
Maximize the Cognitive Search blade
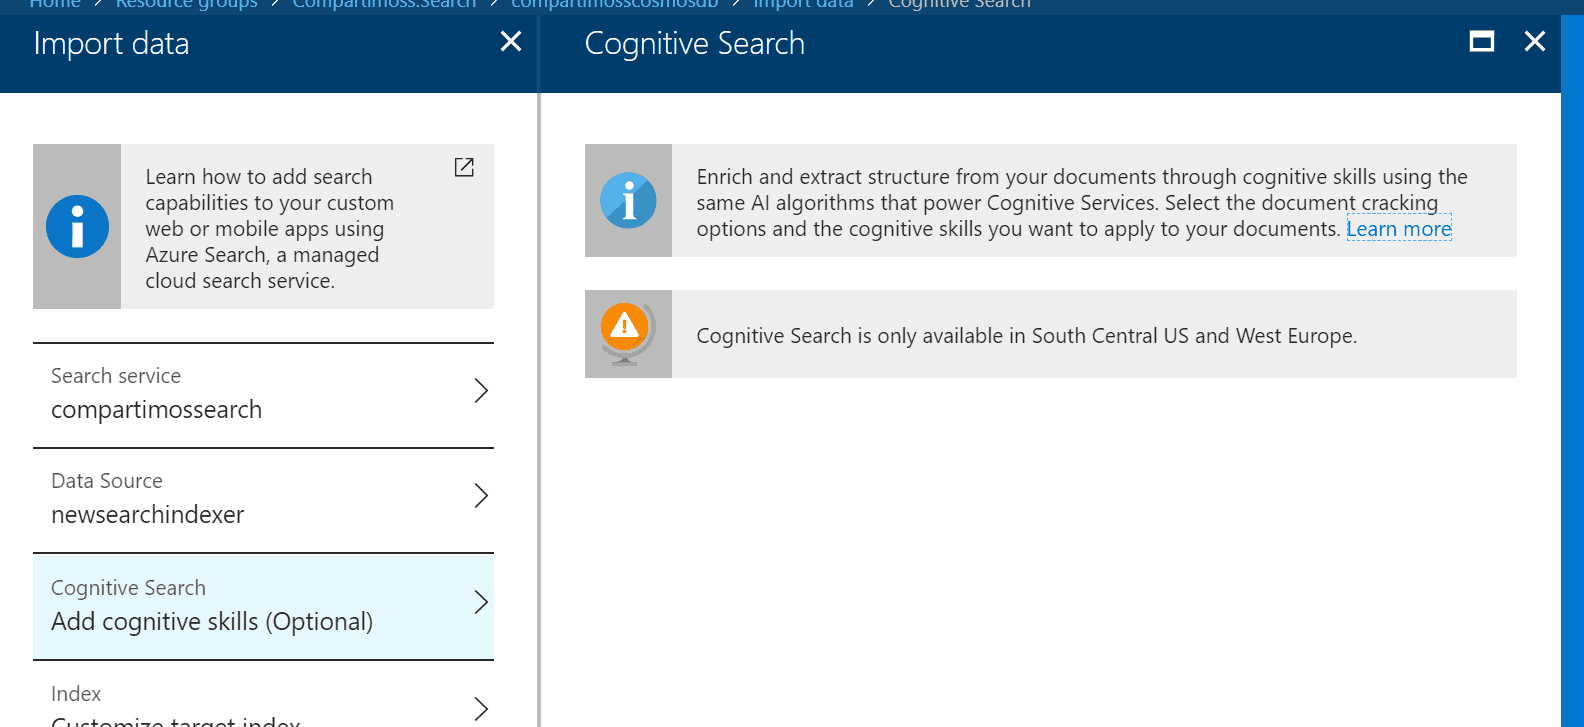[1482, 41]
